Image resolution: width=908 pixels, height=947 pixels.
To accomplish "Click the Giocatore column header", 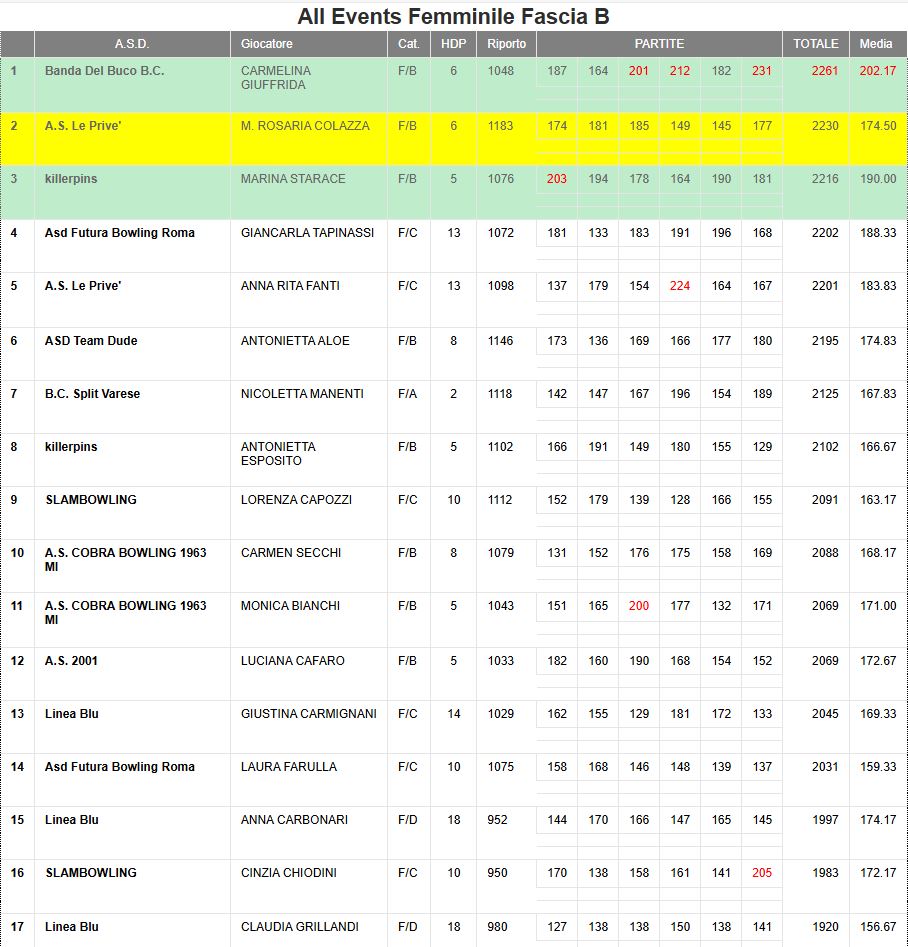I will [x=267, y=44].
